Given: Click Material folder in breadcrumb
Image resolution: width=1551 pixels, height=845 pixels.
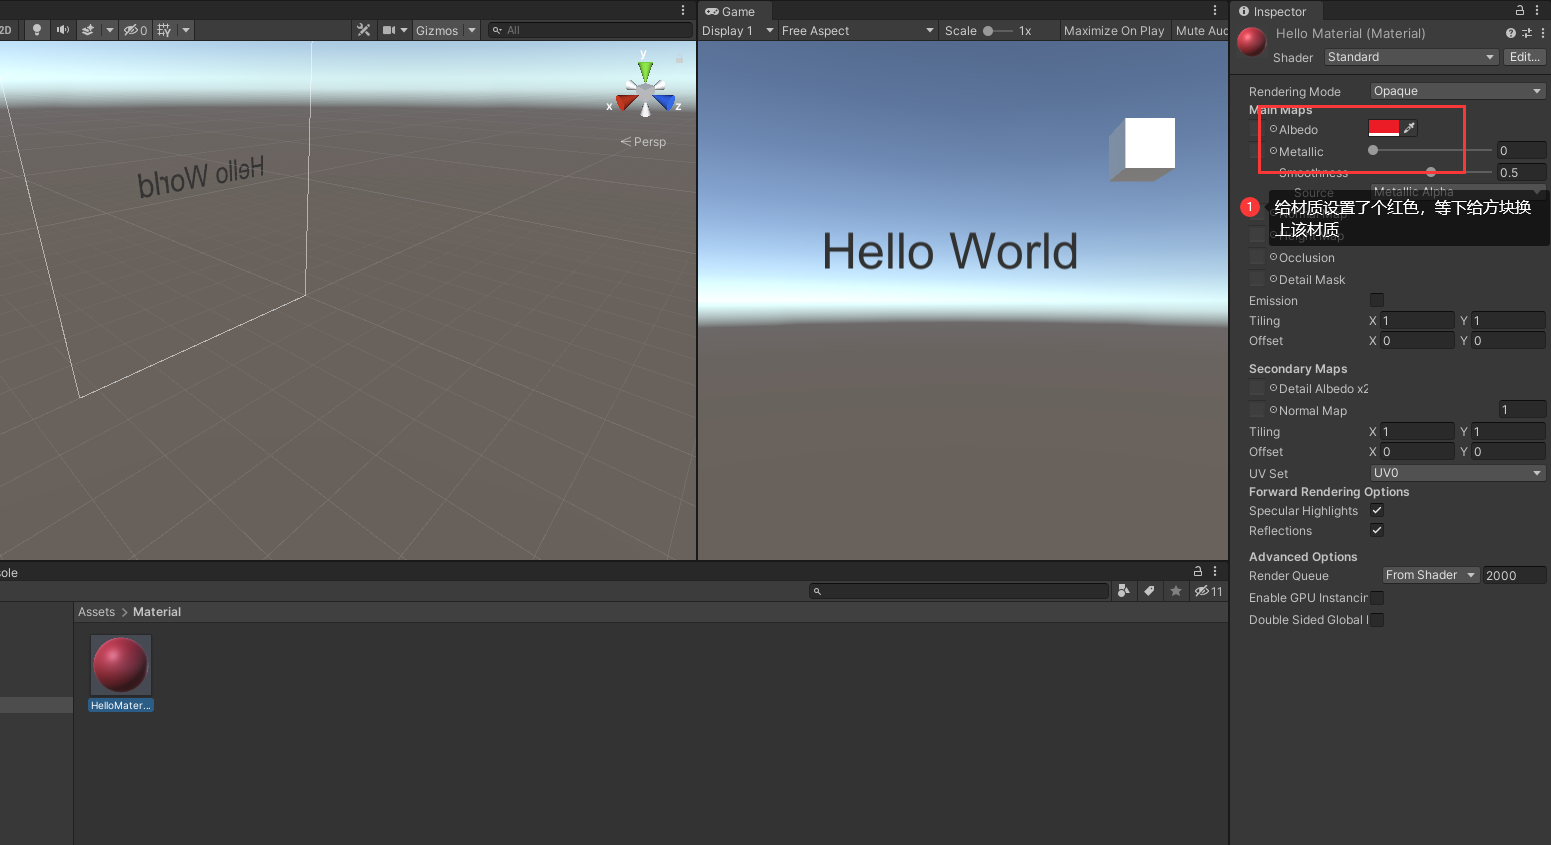Looking at the screenshot, I should (157, 612).
